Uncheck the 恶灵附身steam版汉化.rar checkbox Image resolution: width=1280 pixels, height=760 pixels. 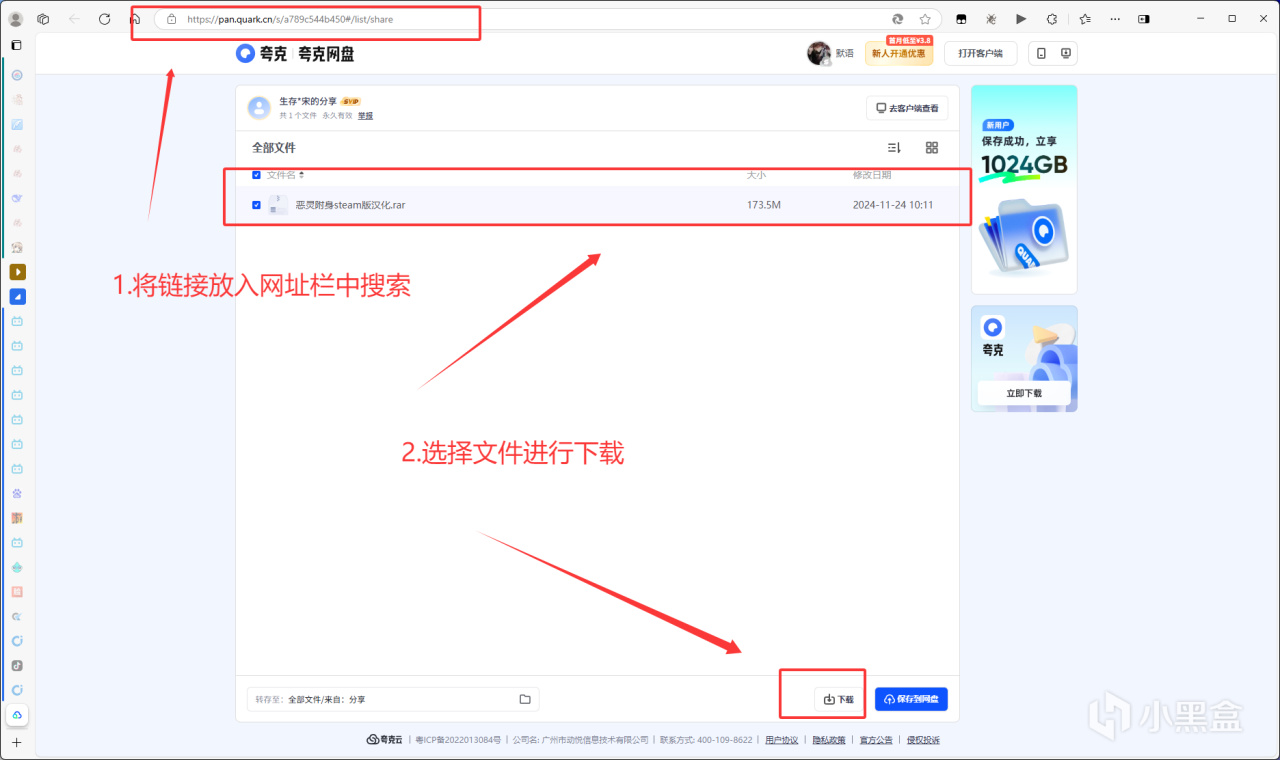[257, 205]
